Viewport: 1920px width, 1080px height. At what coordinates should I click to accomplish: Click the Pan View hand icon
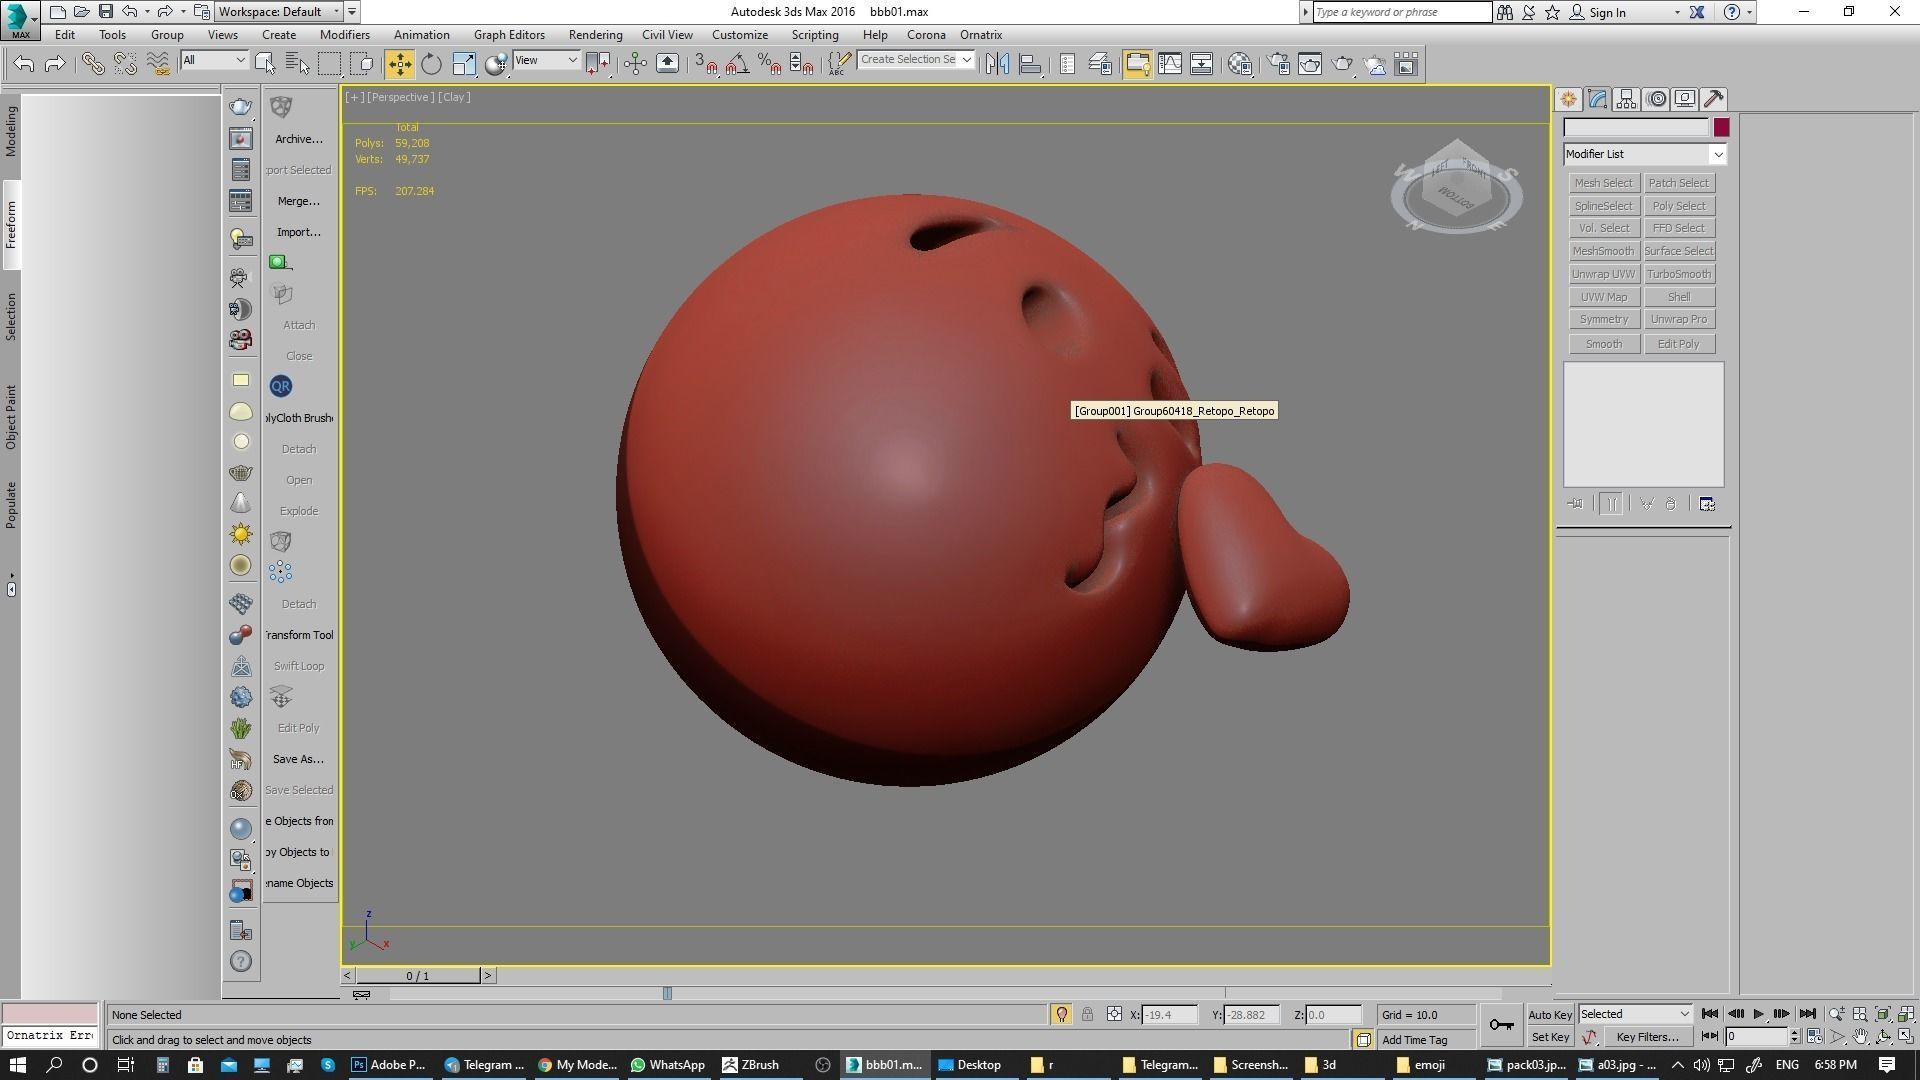point(1860,1037)
